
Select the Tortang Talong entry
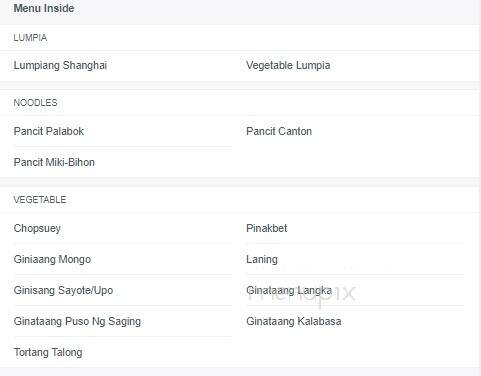(x=48, y=352)
